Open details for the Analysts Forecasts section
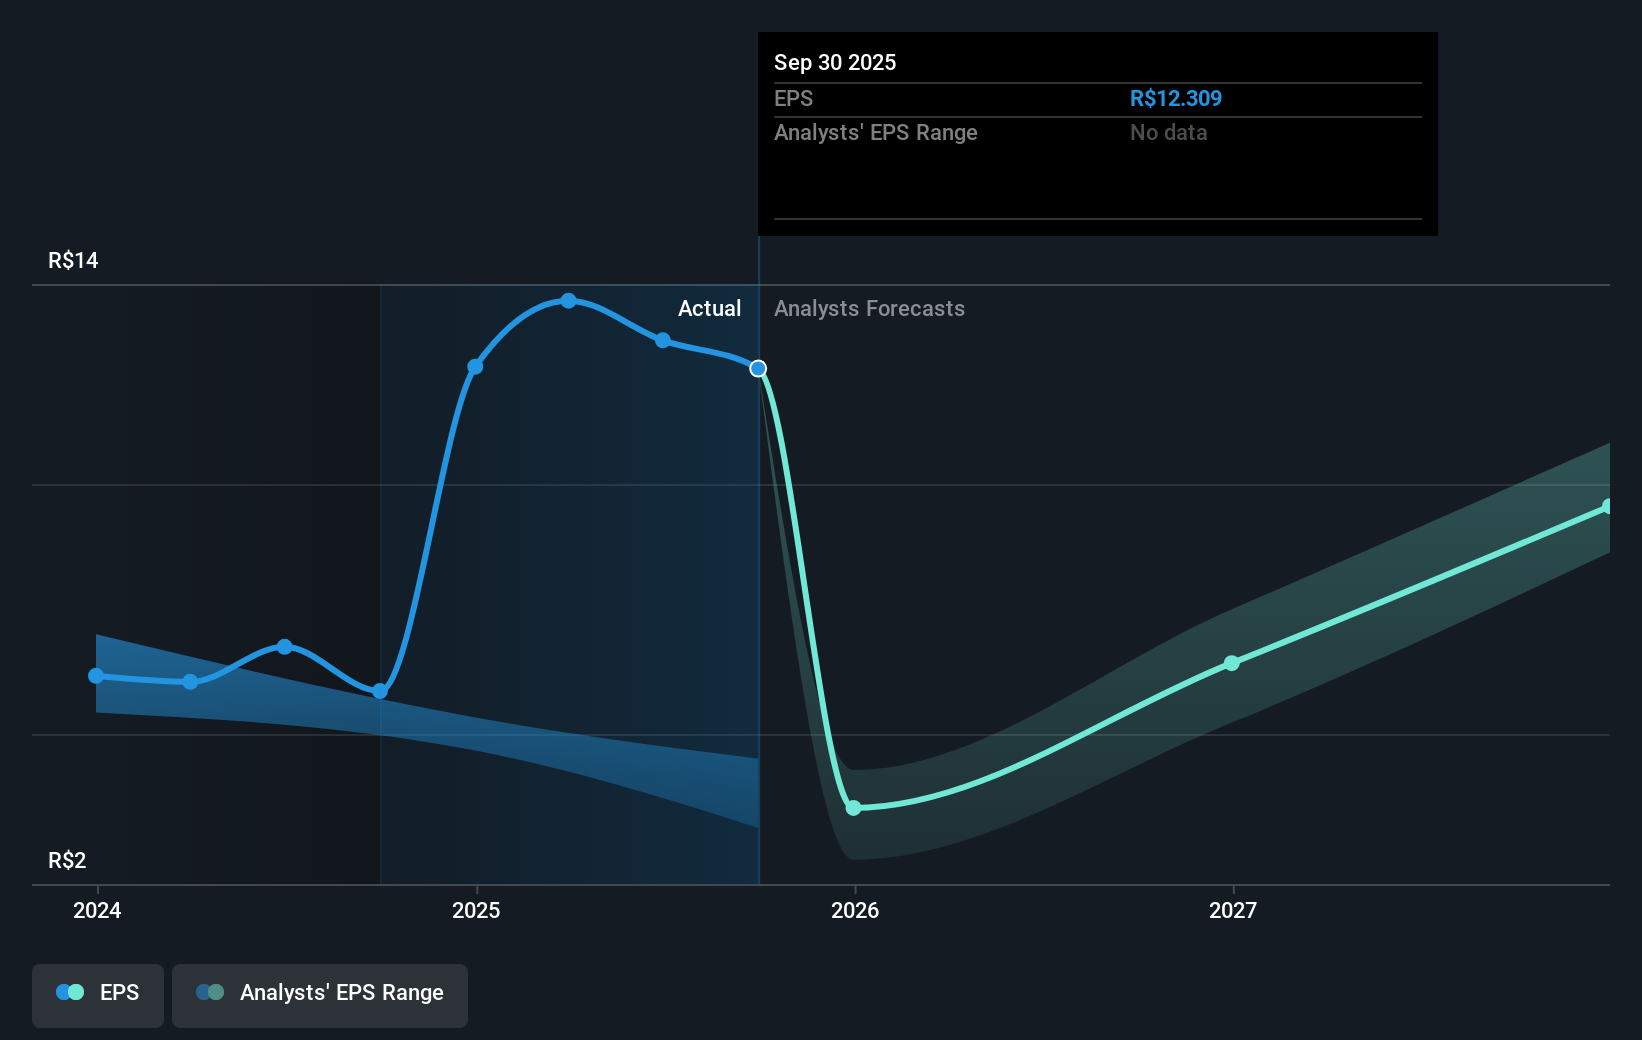Image resolution: width=1642 pixels, height=1040 pixels. tap(869, 309)
